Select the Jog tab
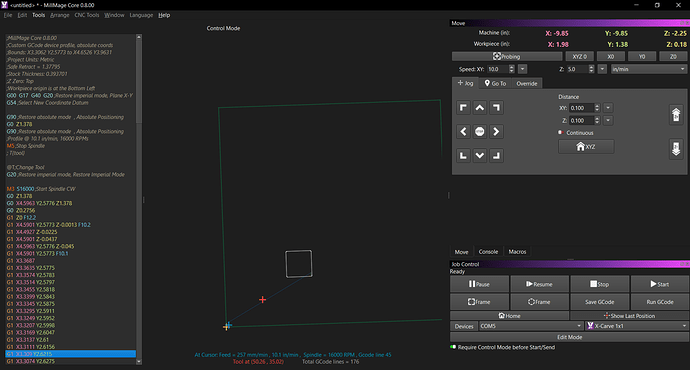The width and height of the screenshot is (690, 370). [x=466, y=83]
